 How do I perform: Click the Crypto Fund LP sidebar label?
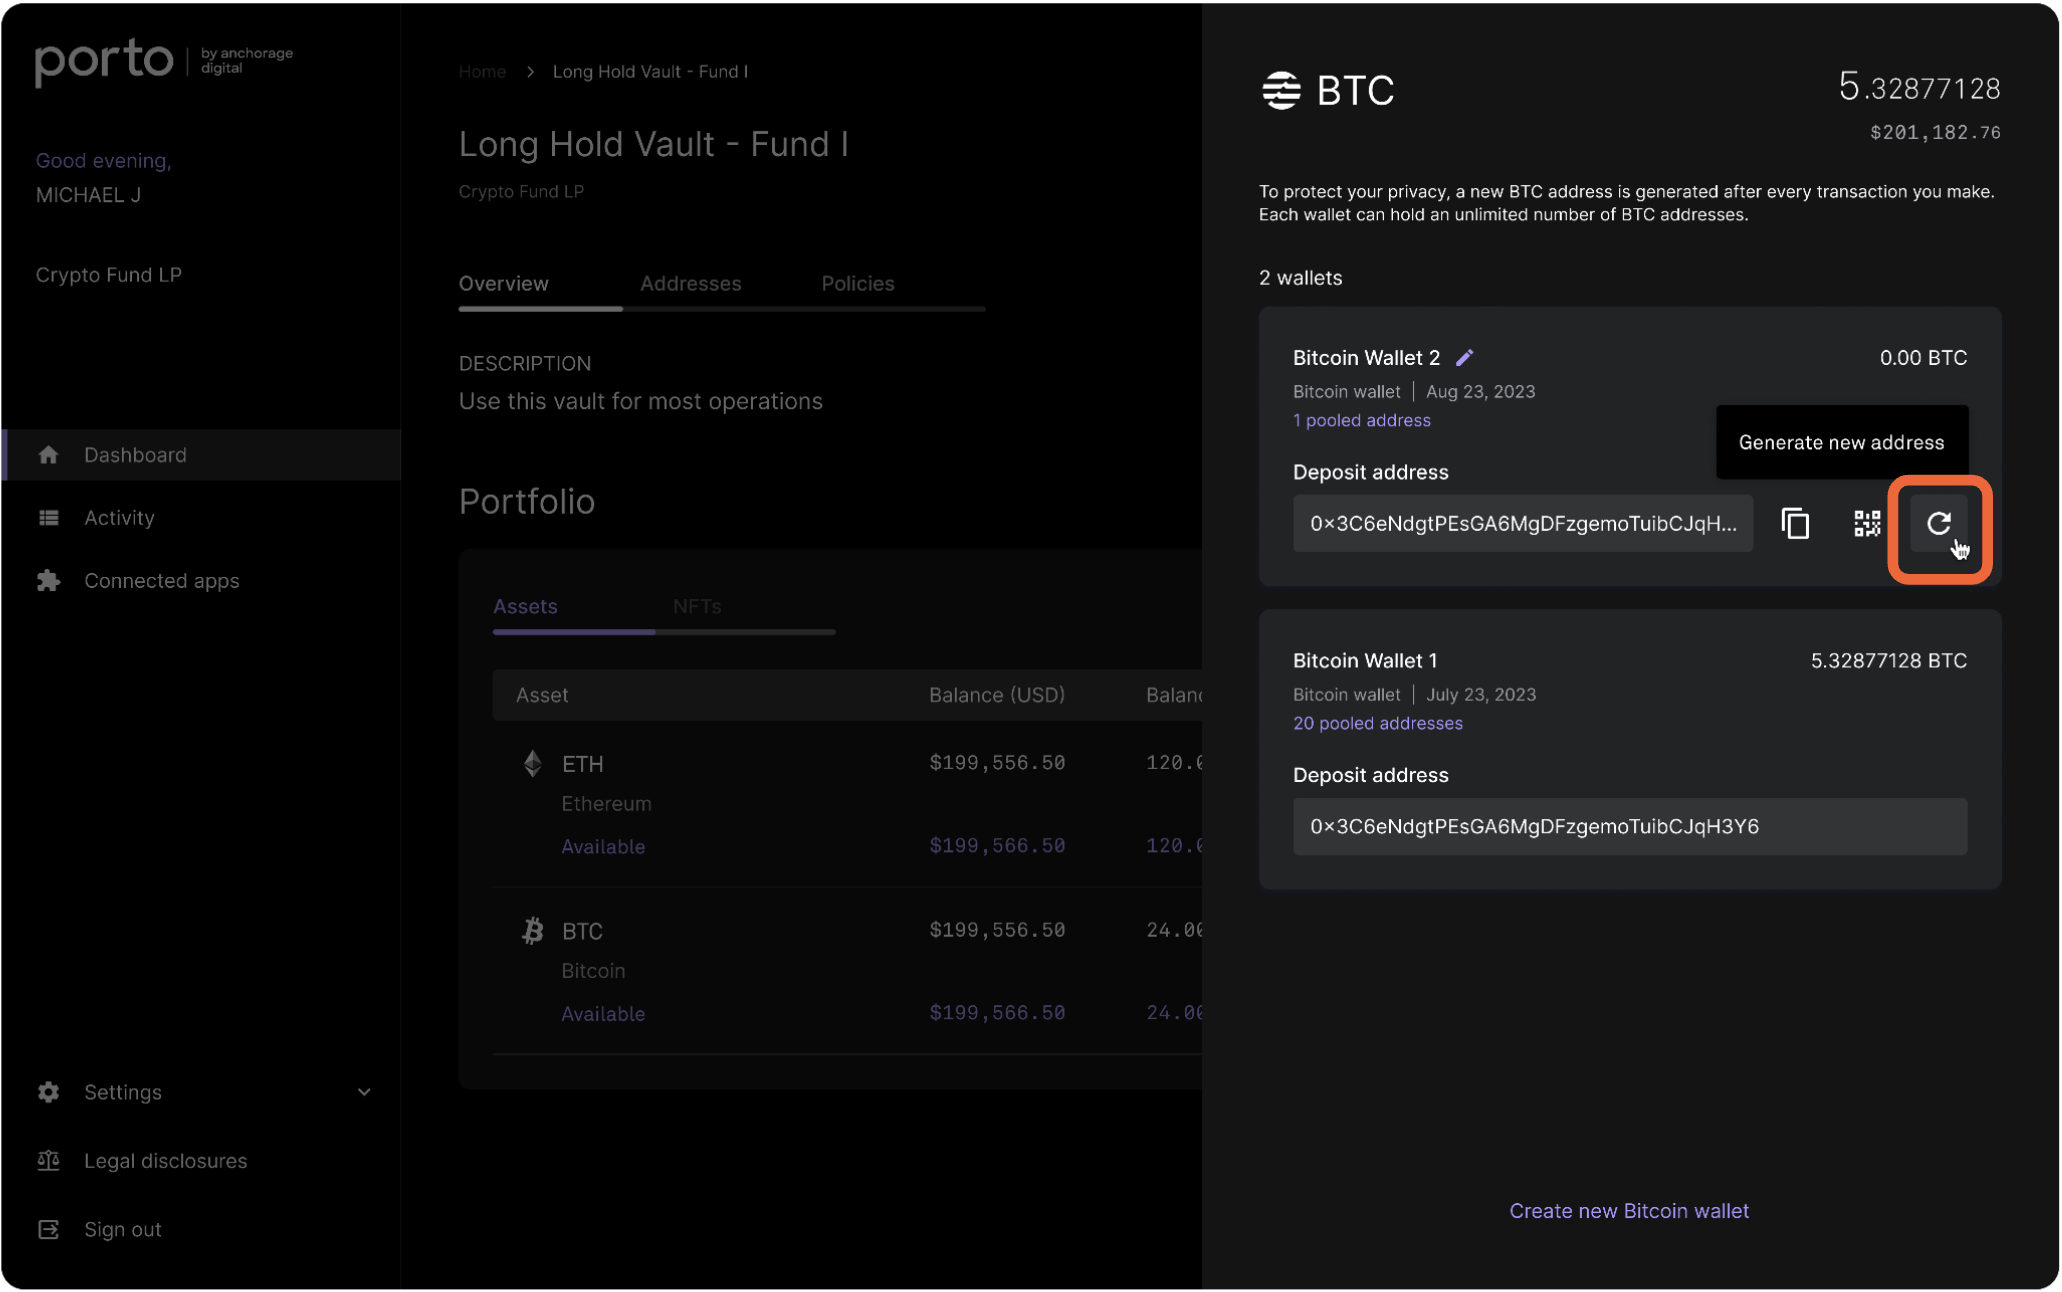coord(109,275)
